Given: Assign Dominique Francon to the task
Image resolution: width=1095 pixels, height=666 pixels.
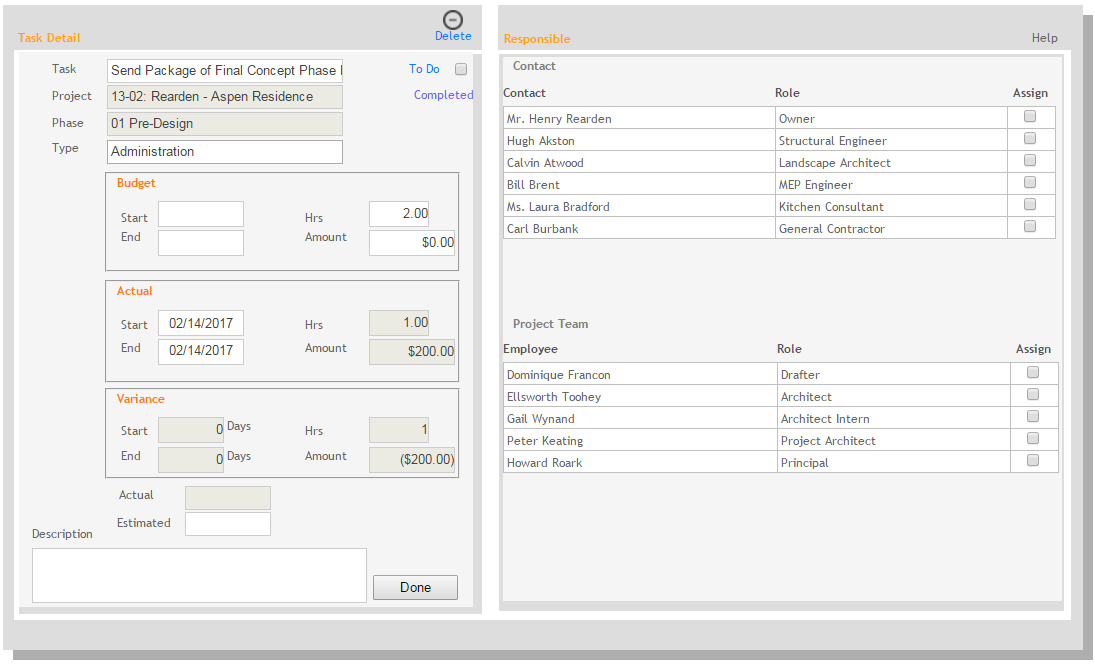Looking at the screenshot, I should [1033, 373].
